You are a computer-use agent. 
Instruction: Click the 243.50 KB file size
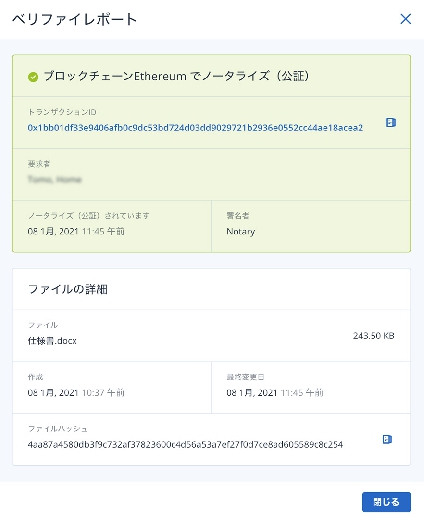click(373, 336)
